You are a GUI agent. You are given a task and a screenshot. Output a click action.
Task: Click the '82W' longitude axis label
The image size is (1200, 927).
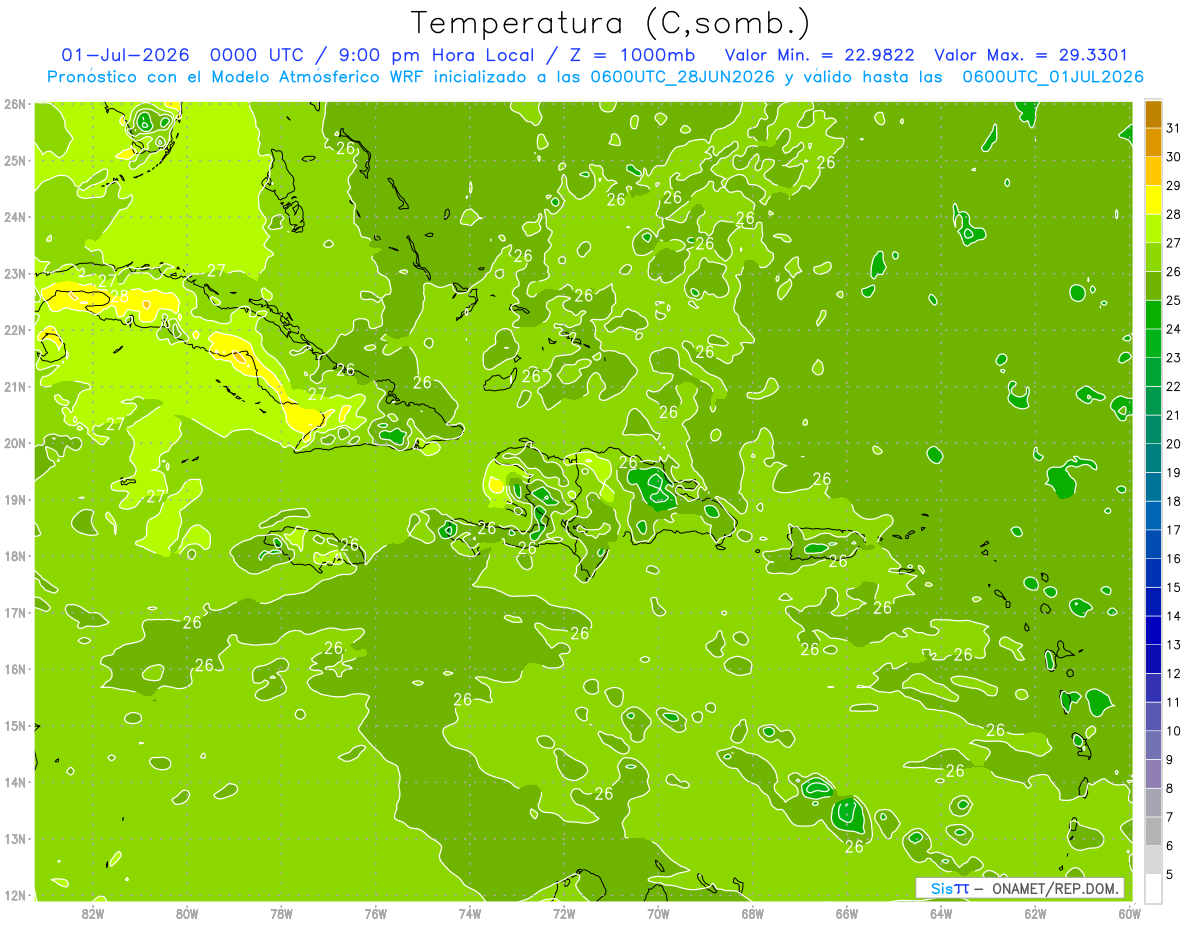(93, 913)
